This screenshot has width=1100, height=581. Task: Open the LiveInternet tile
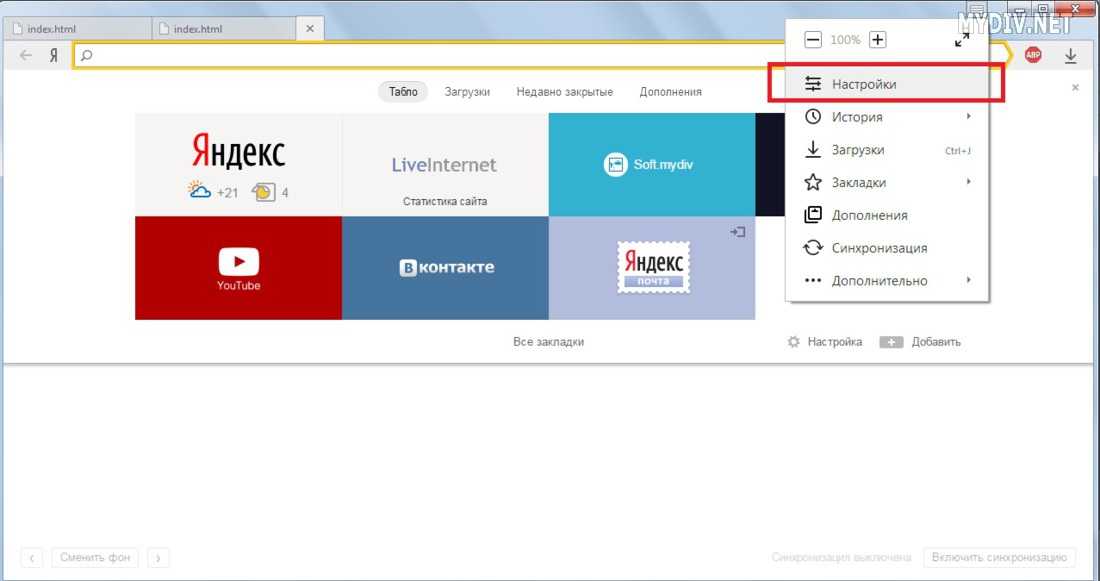point(445,164)
